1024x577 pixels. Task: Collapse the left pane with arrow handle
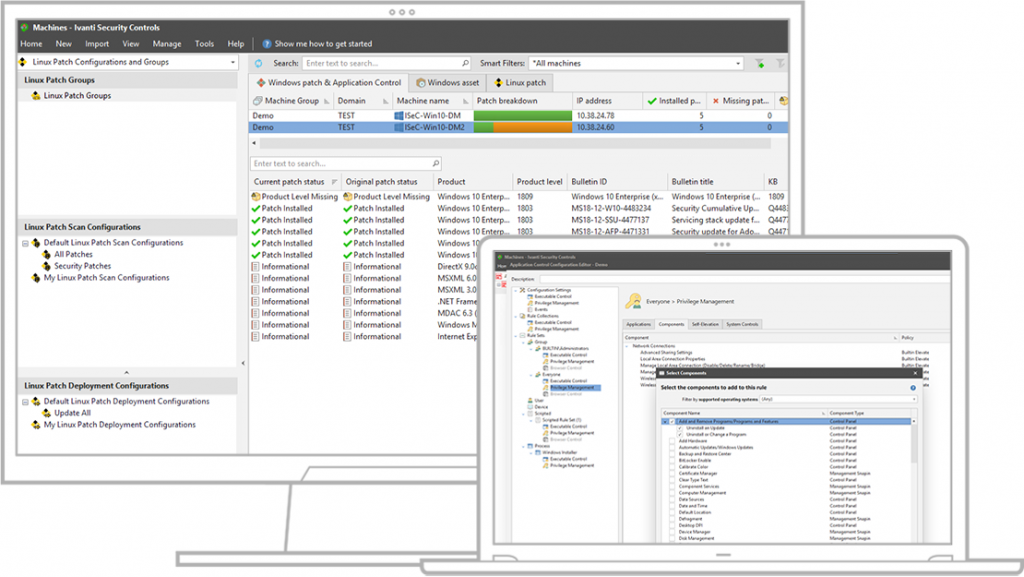click(243, 364)
